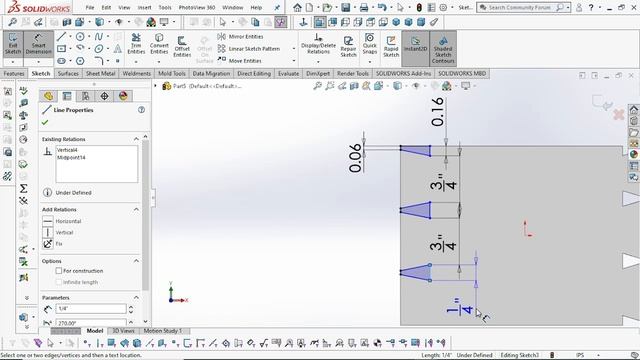Screen dimensions: 640x360
Task: Cancel sketch using red X corner icon
Action: point(619,114)
